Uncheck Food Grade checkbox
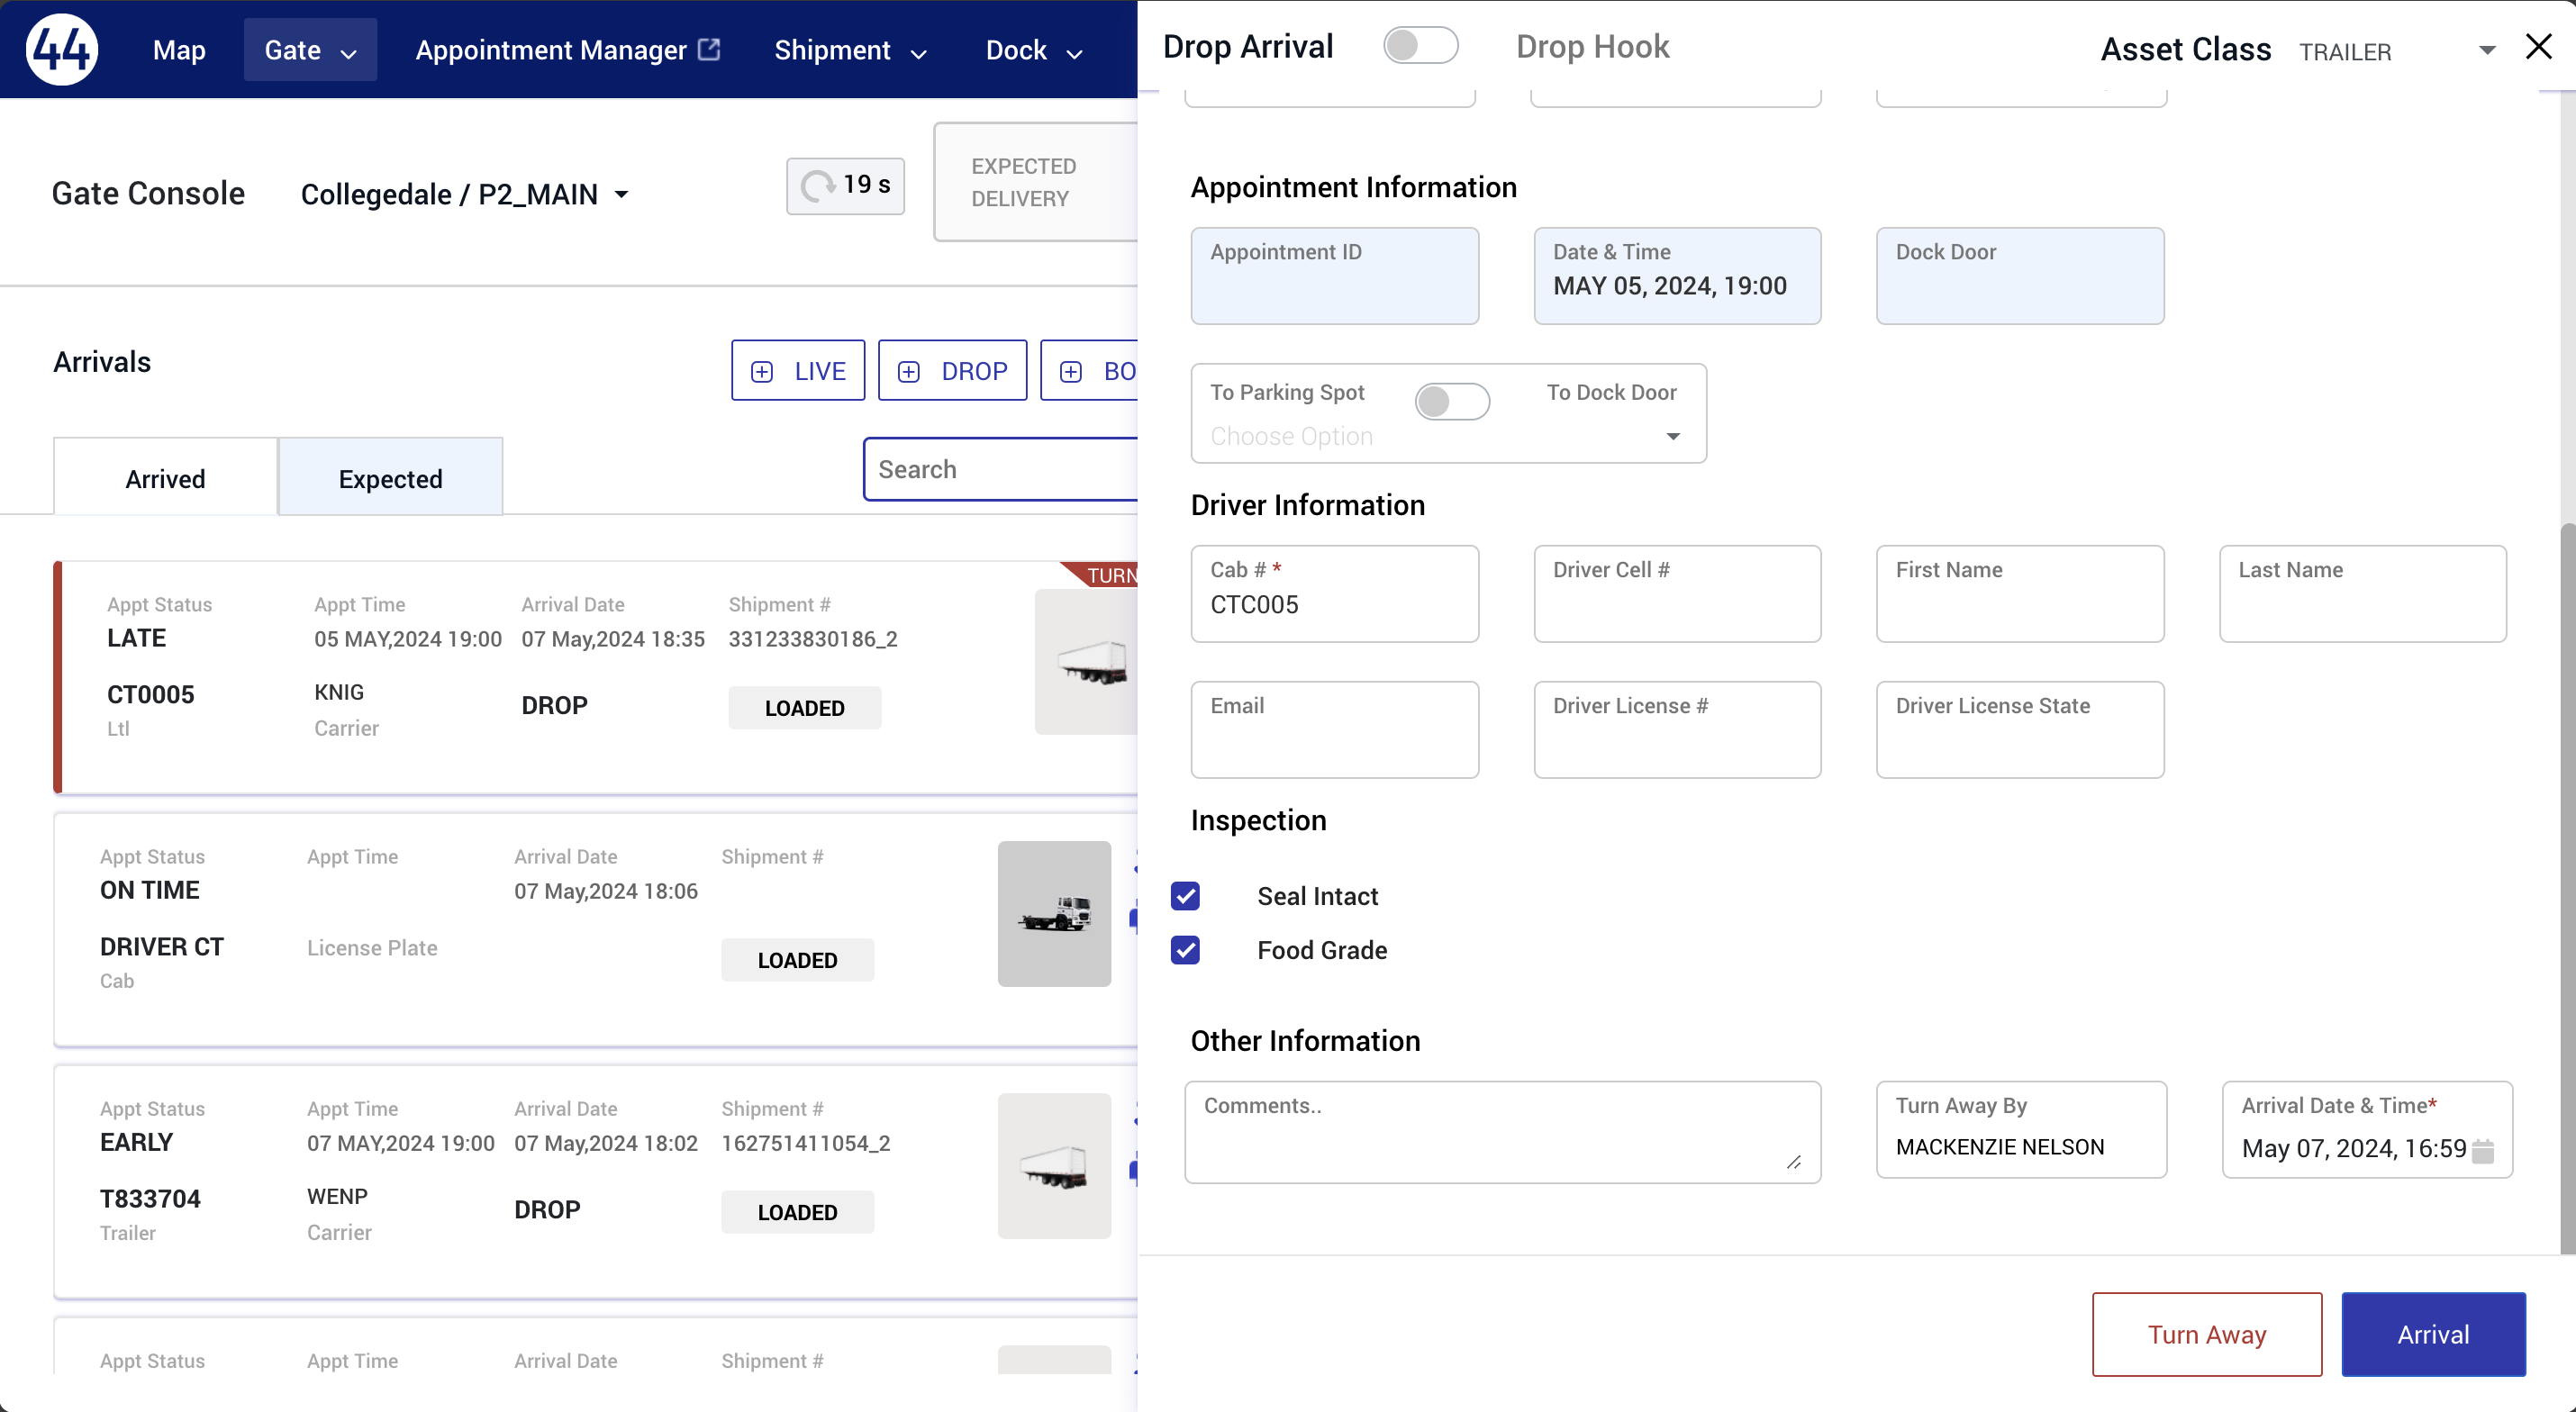This screenshot has height=1412, width=2576. 1186,950
